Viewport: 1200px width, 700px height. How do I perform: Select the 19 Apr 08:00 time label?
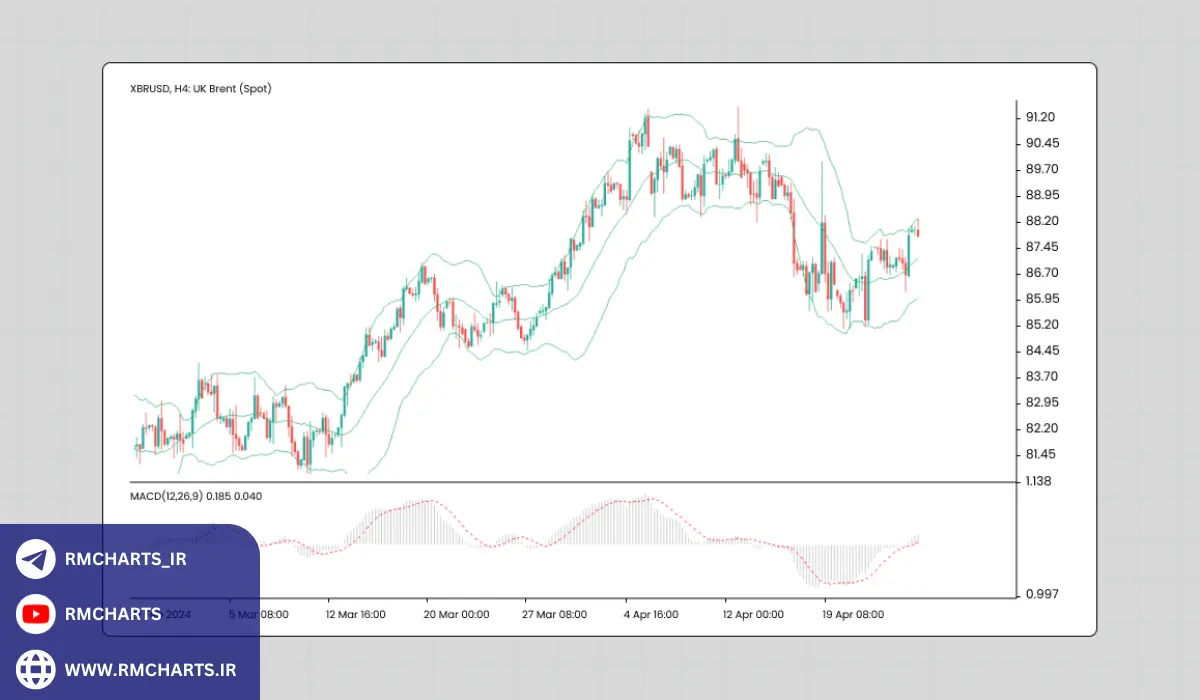click(852, 614)
